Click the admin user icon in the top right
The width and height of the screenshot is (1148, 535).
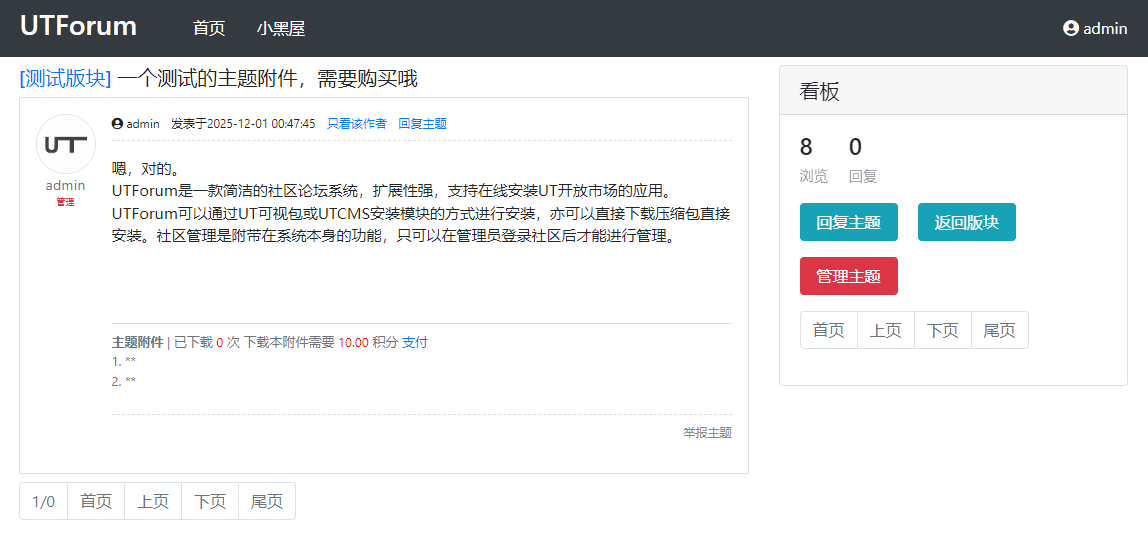[x=1071, y=29]
